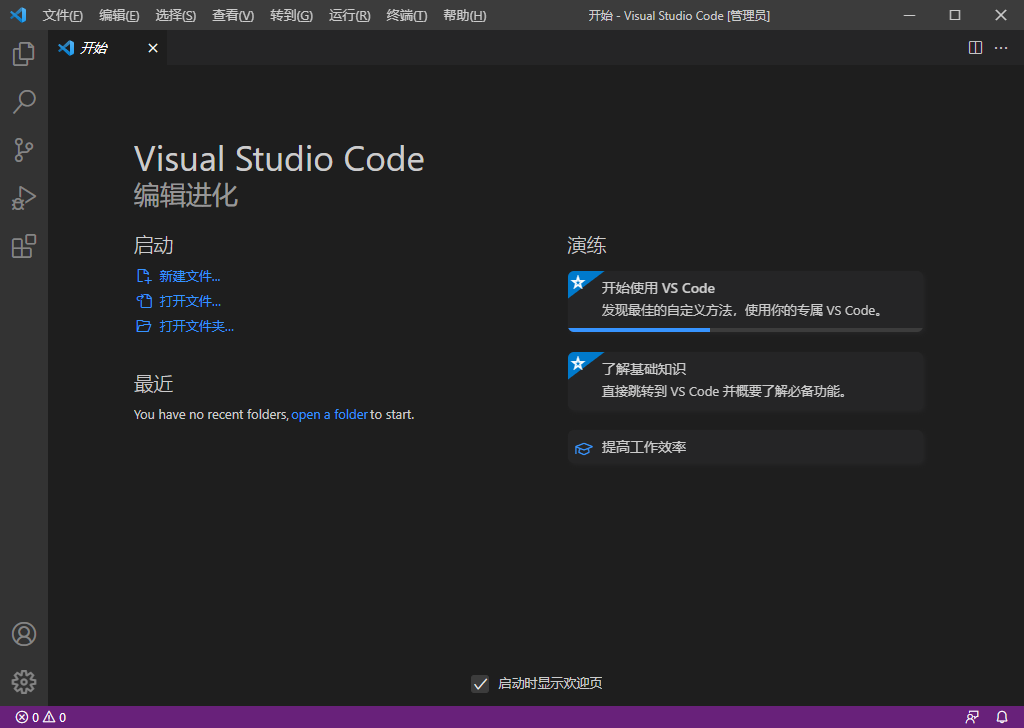
Task: Open the Search view in activity bar
Action: point(24,102)
